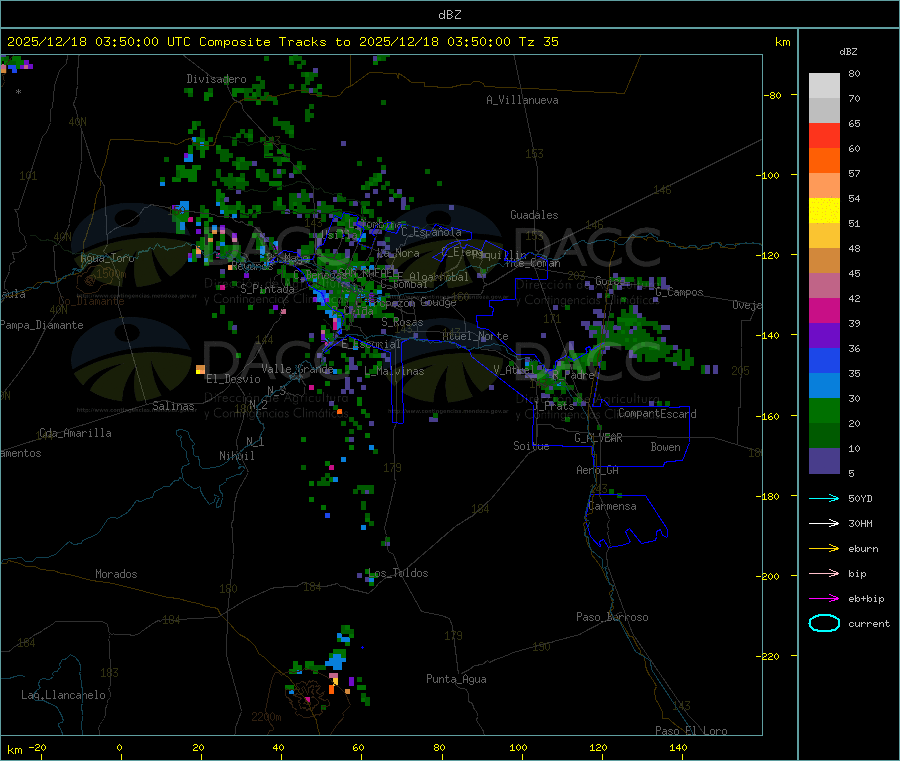This screenshot has width=900, height=761.
Task: Select the magenta 39 dBZ color swatch
Action: (824, 310)
